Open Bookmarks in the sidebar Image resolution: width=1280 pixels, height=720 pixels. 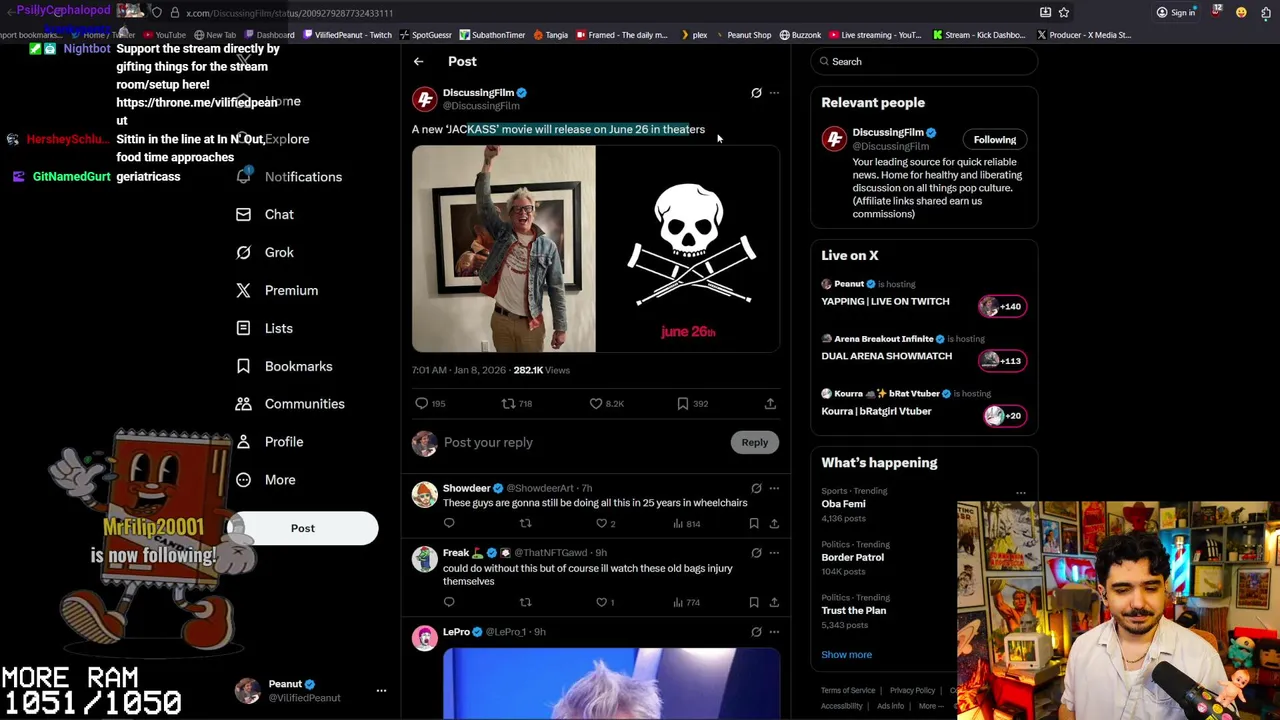pos(284,367)
